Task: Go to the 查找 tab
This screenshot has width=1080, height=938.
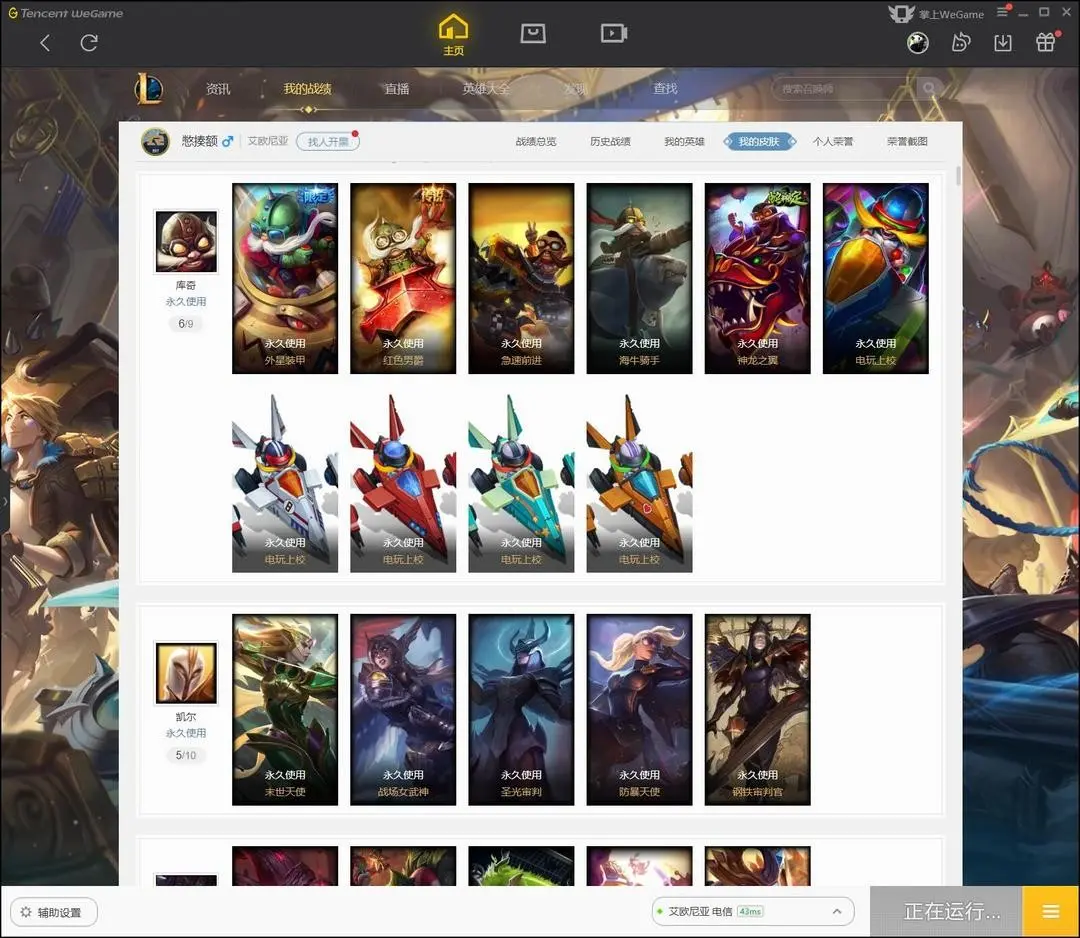Action: 665,89
